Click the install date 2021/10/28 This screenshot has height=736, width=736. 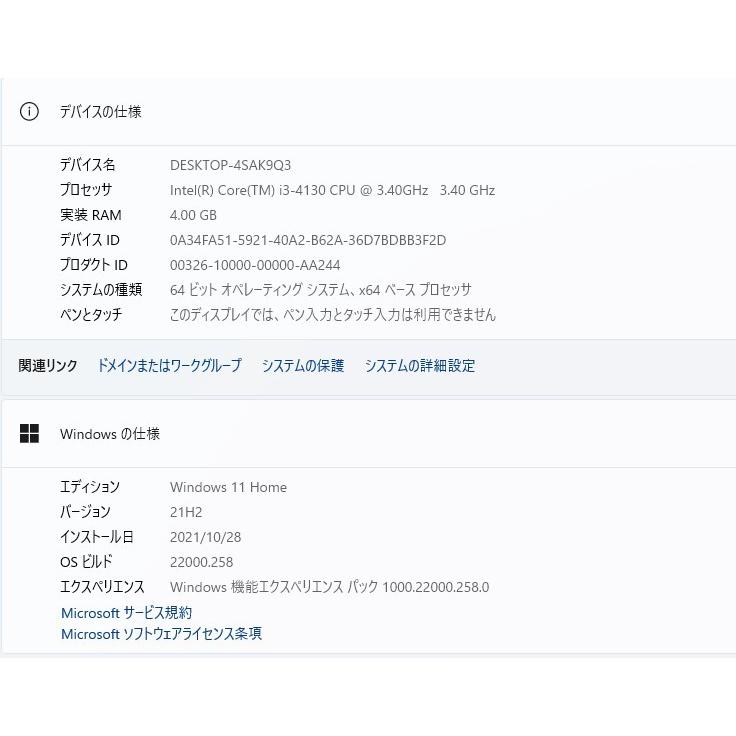pos(206,537)
